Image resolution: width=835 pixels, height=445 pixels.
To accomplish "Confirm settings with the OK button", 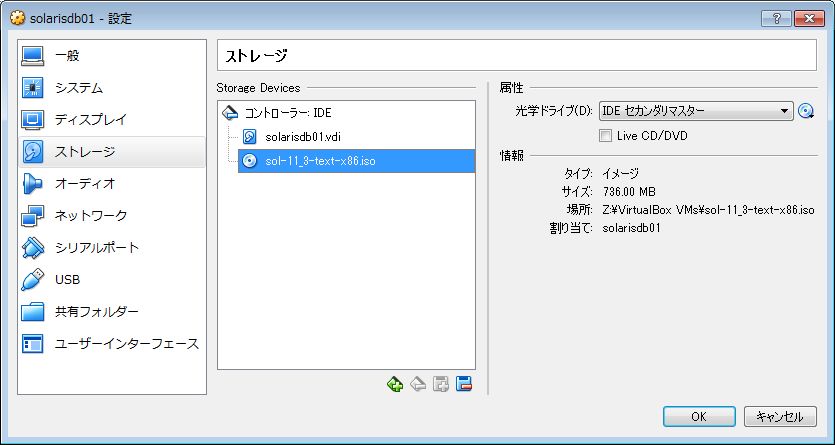I will click(x=699, y=417).
